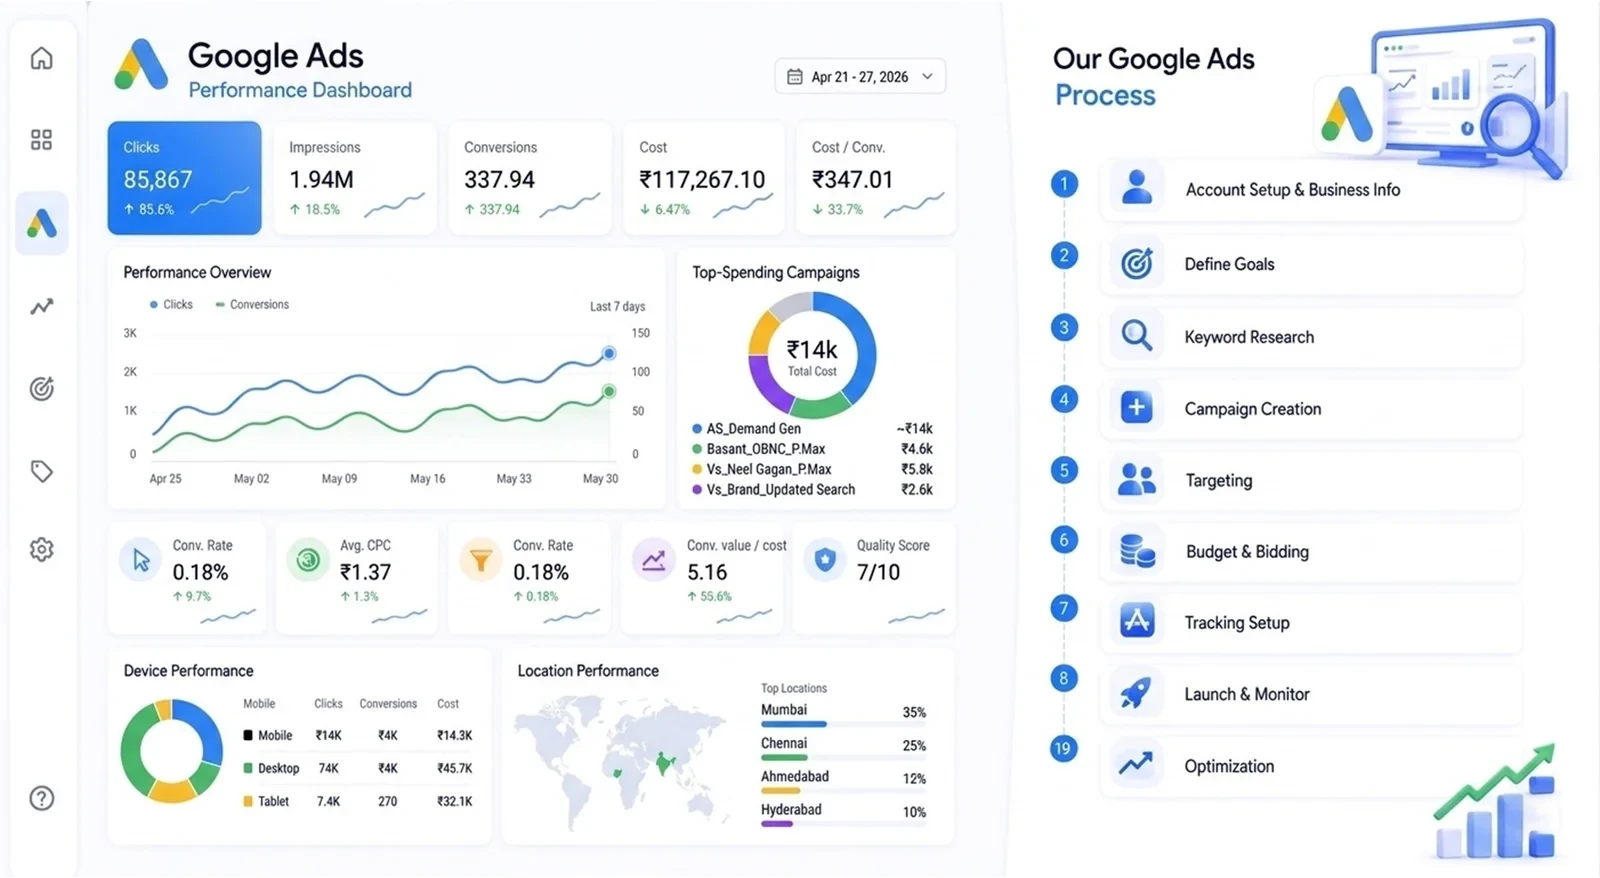Image resolution: width=1600 pixels, height=878 pixels.
Task: Go to Home using the sidebar house icon
Action: 41,58
